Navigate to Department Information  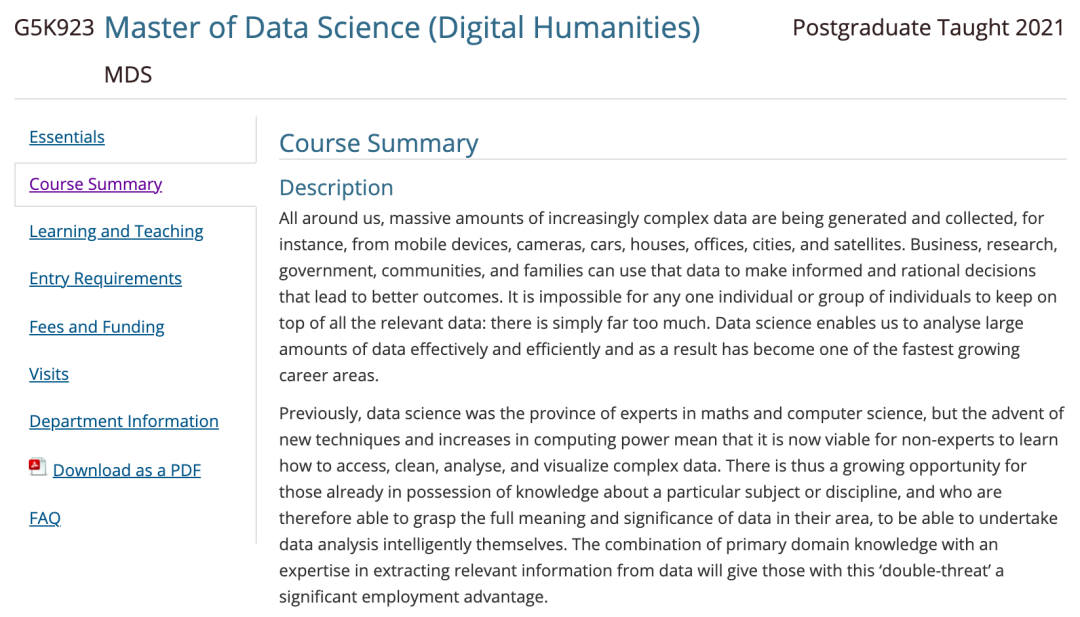click(124, 421)
